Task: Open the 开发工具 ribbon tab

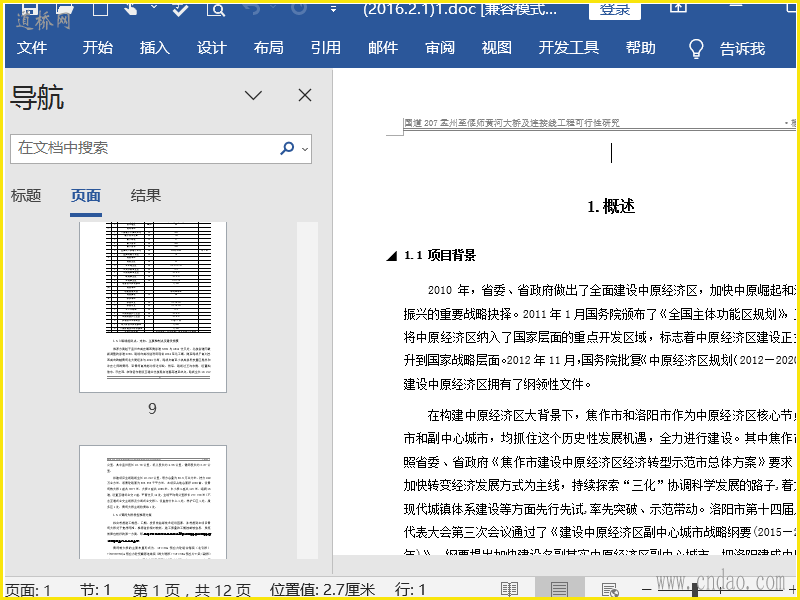Action: point(569,48)
